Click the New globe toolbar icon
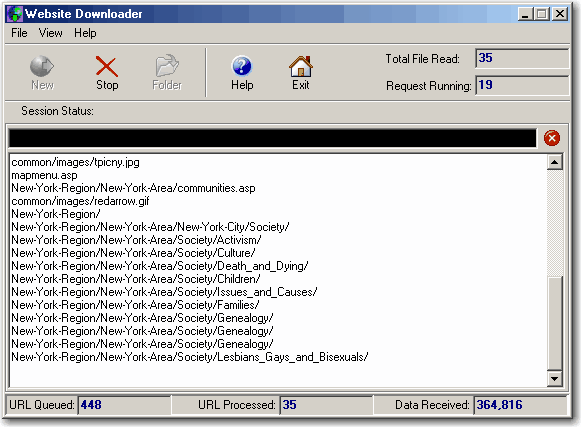 (42, 66)
